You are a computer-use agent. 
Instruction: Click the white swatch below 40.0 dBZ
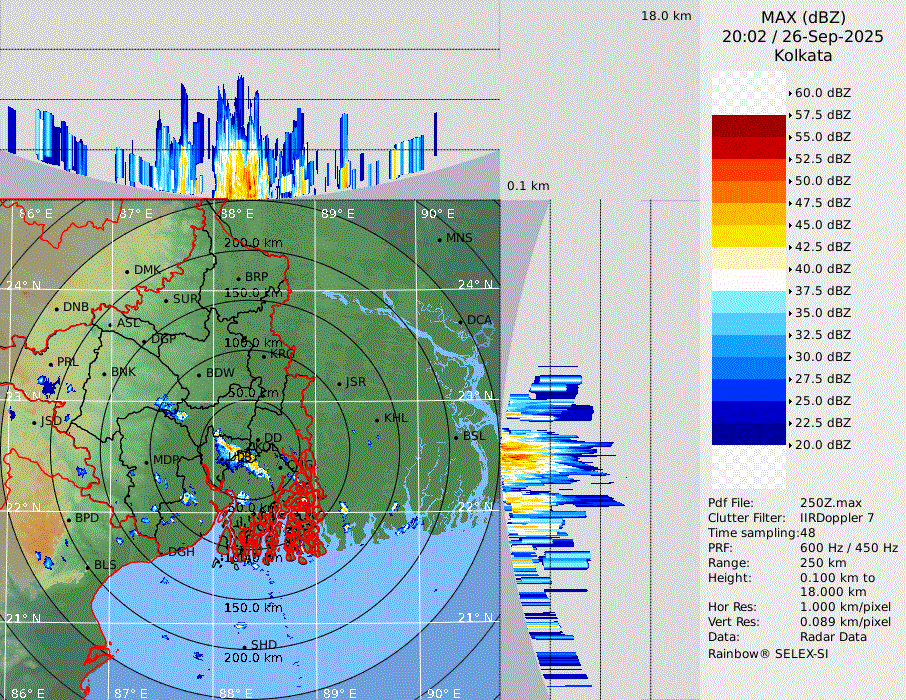click(749, 280)
